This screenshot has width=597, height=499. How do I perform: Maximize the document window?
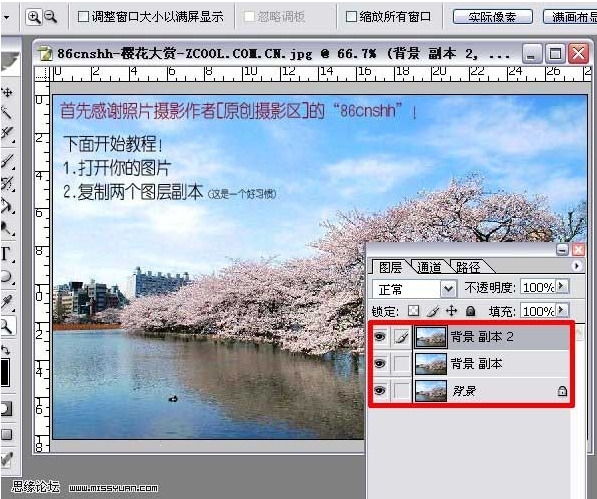555,54
